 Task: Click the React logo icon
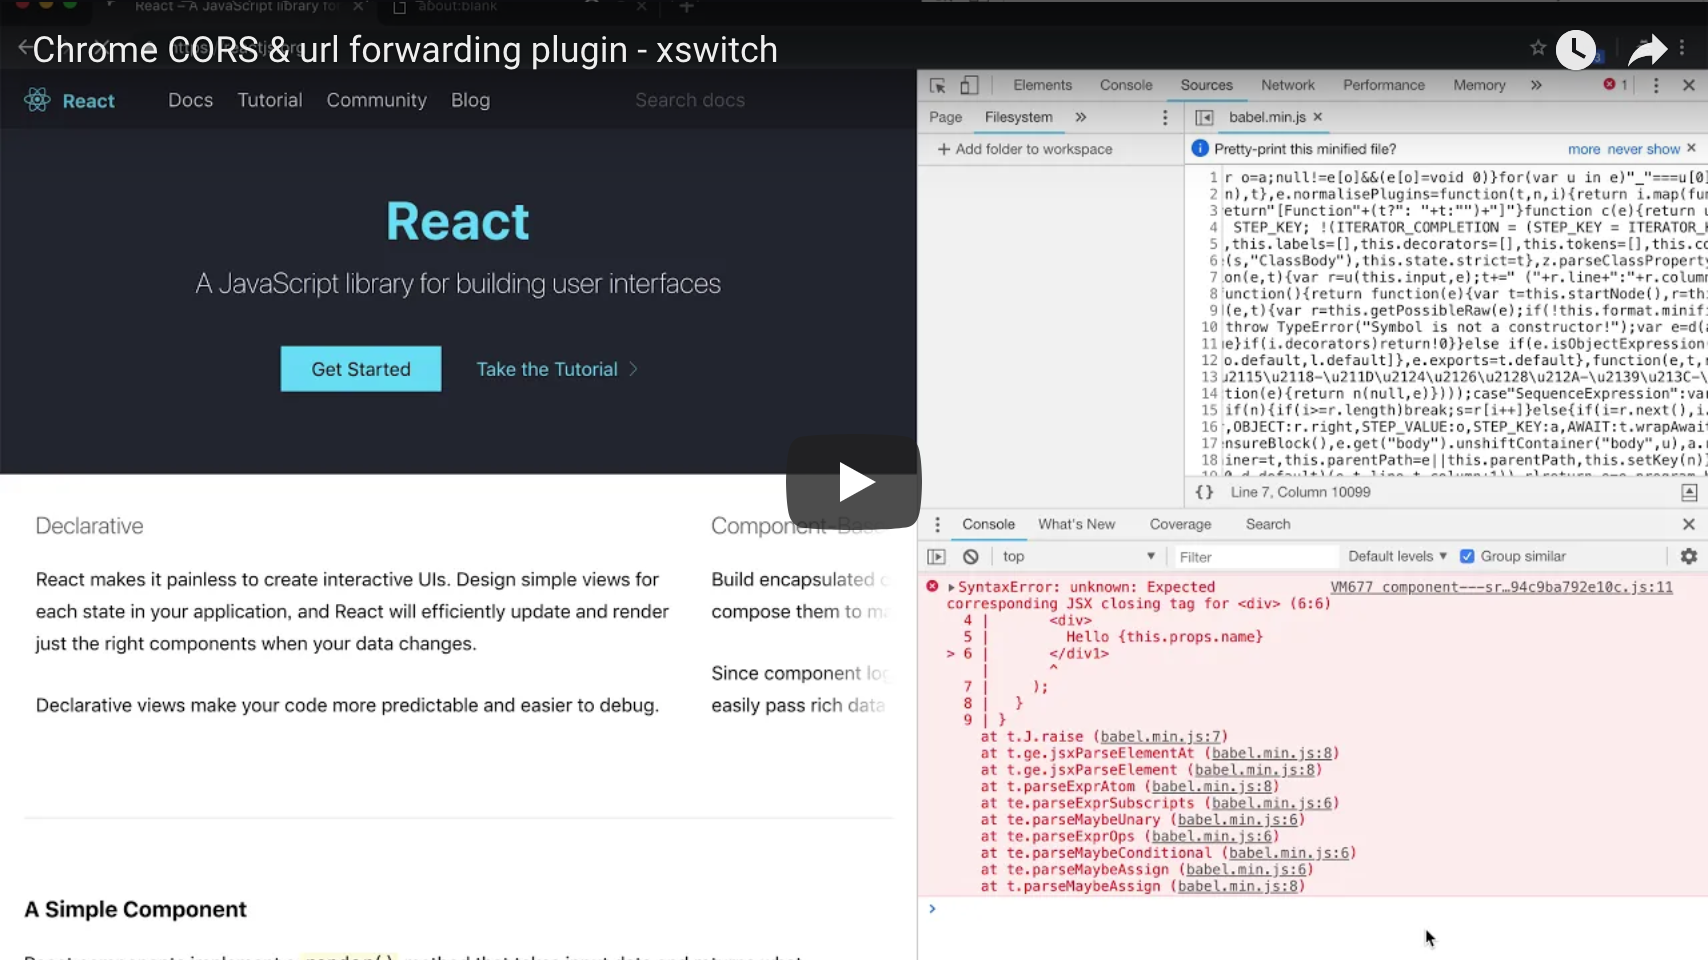point(37,100)
